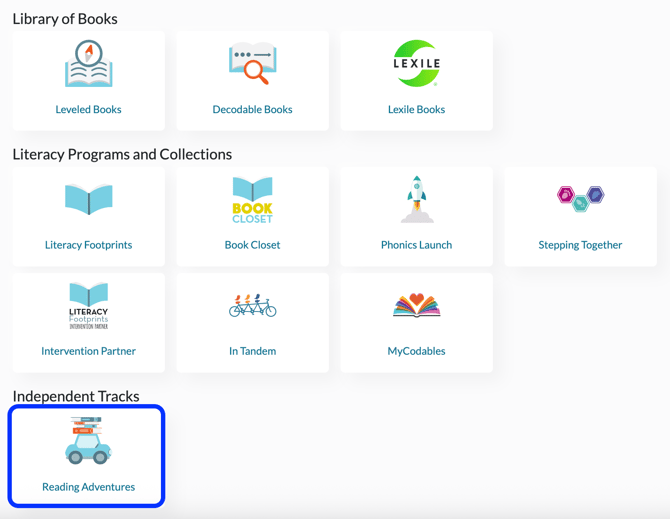The image size is (670, 519).
Task: Click the Leveled Books compass book icon
Action: click(x=88, y=63)
